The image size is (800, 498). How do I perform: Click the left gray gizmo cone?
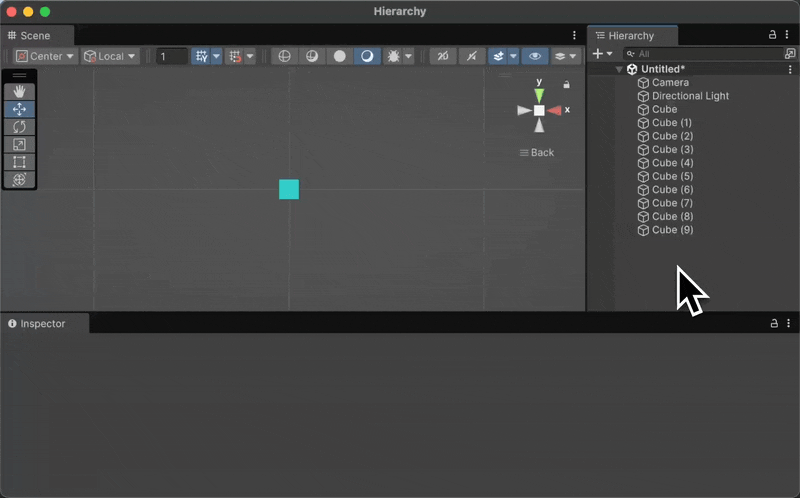tap(524, 110)
